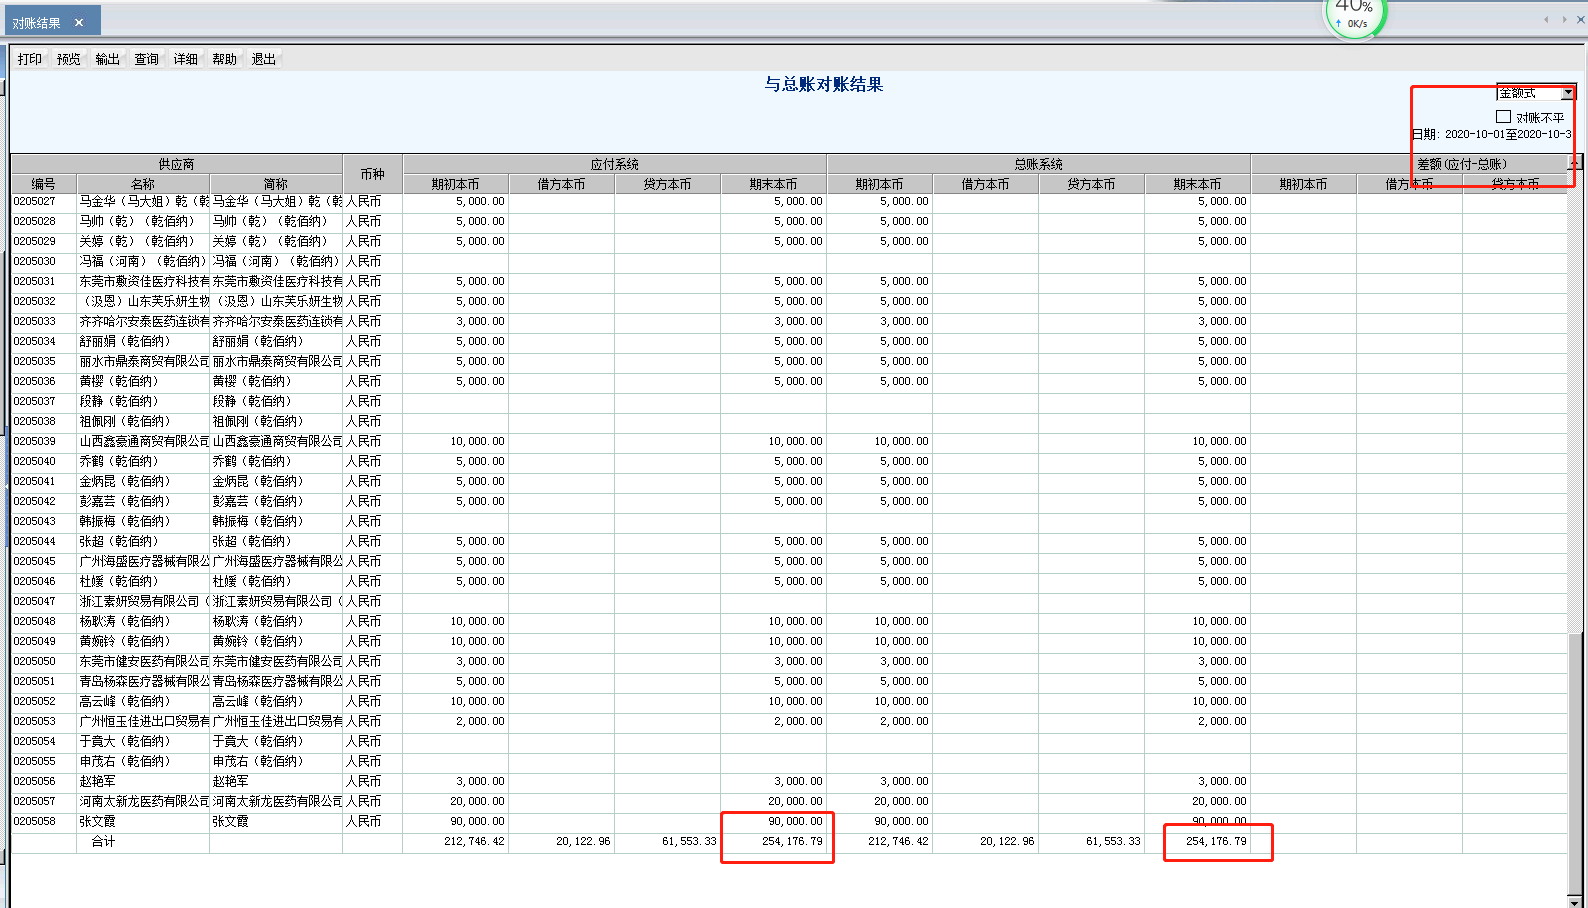
Task: Select row 0205027 编号 cell
Action: (x=43, y=201)
